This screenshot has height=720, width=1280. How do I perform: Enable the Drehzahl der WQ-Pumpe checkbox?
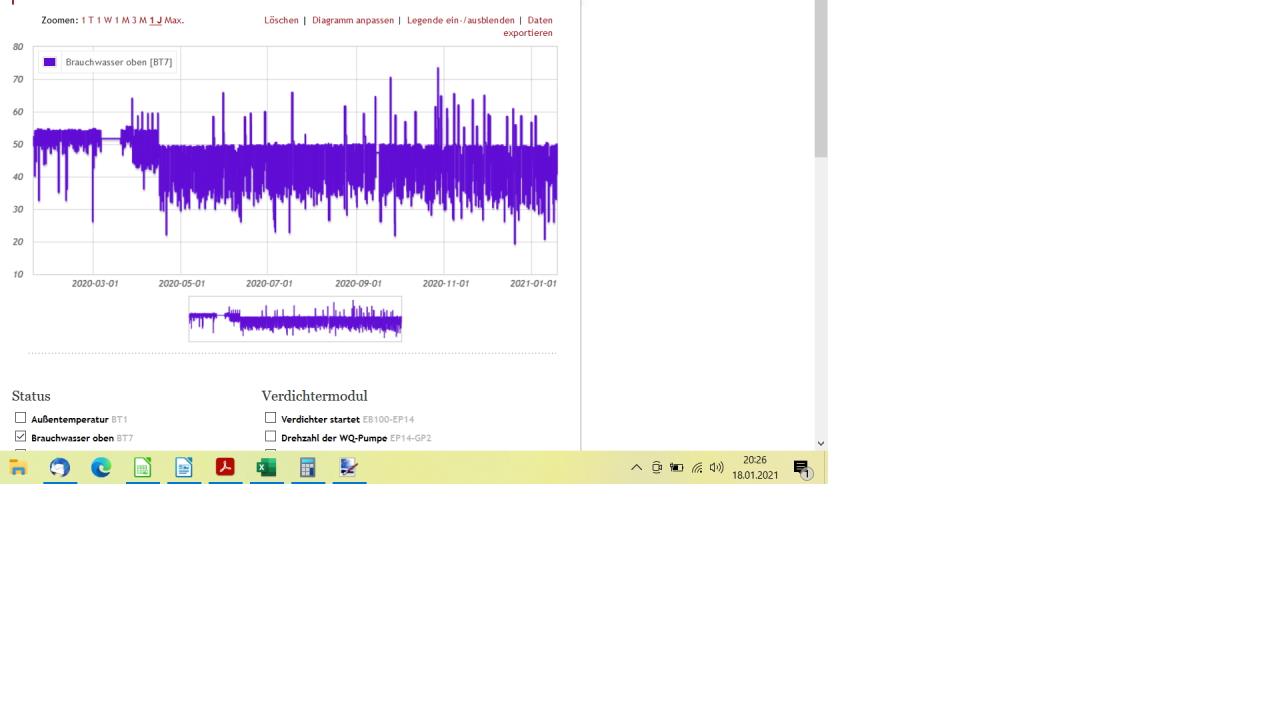pyautogui.click(x=270, y=437)
